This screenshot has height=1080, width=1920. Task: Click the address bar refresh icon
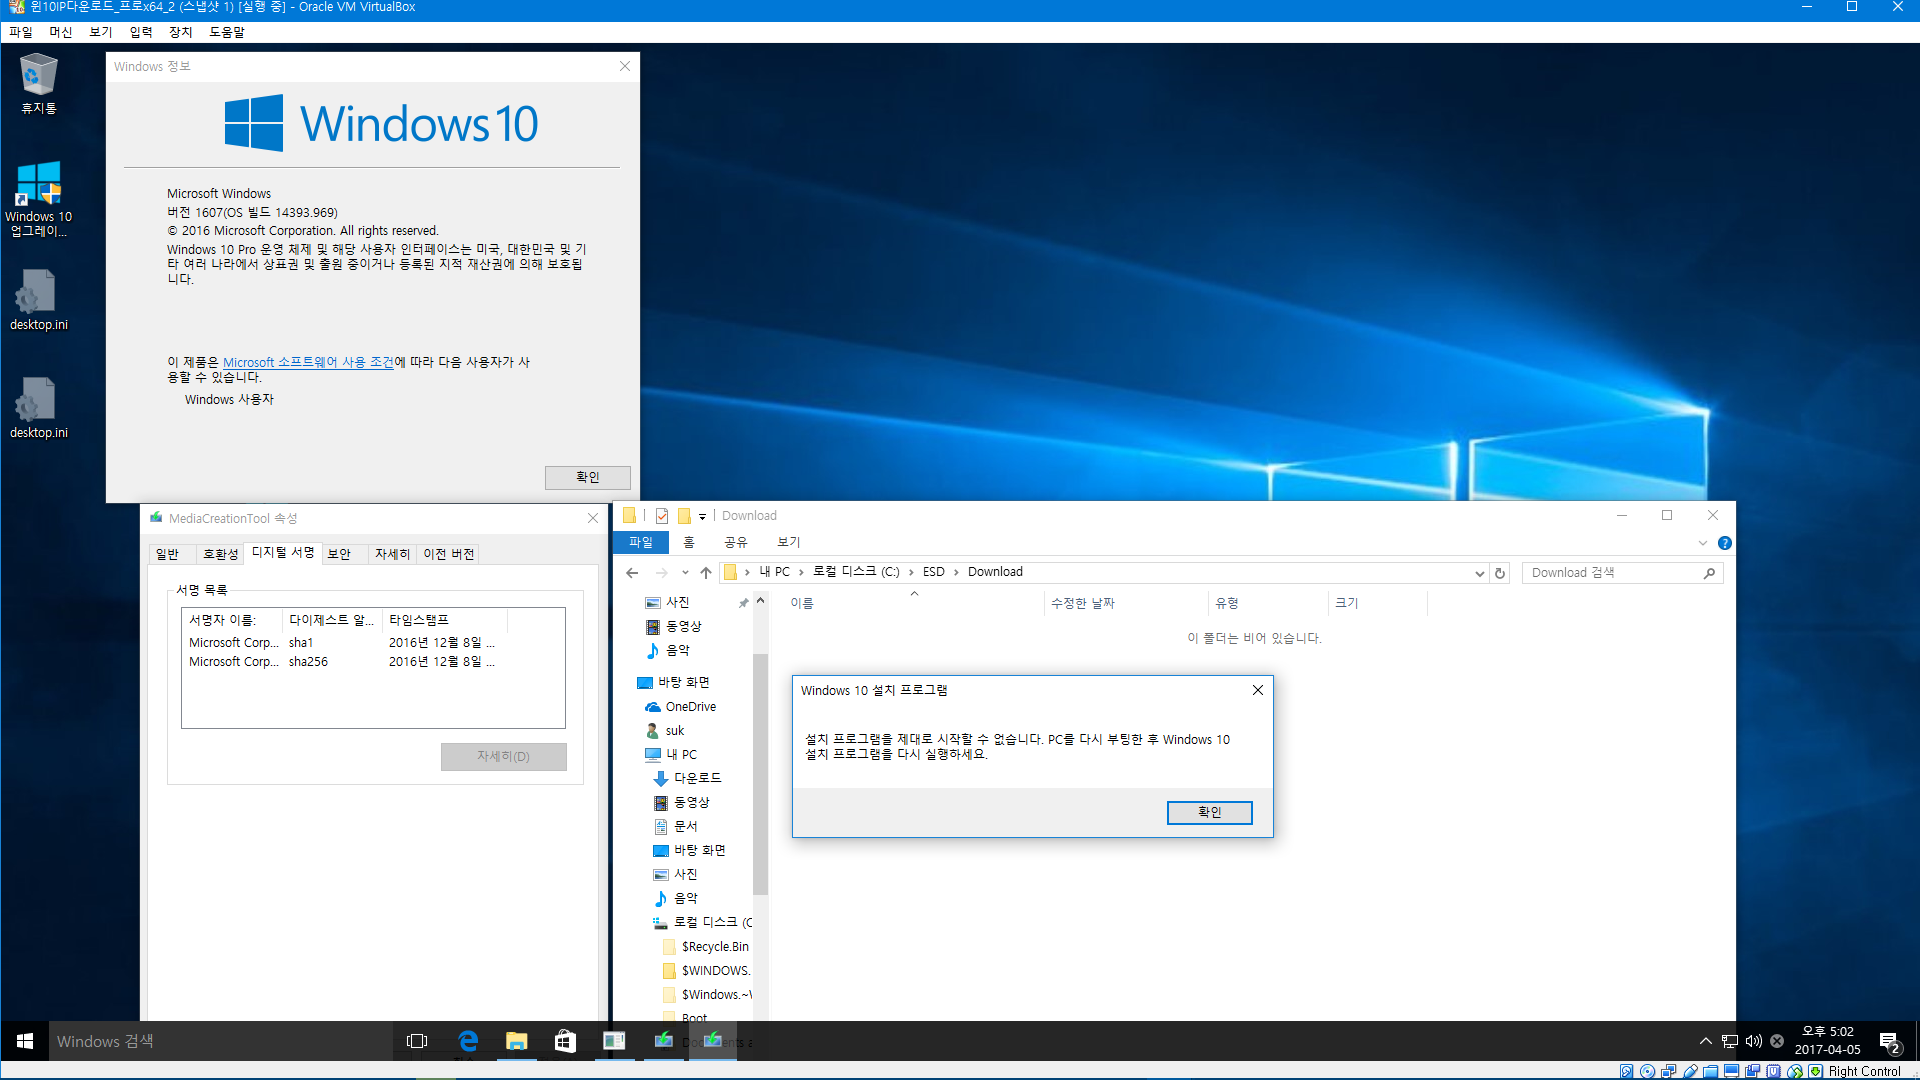1500,573
